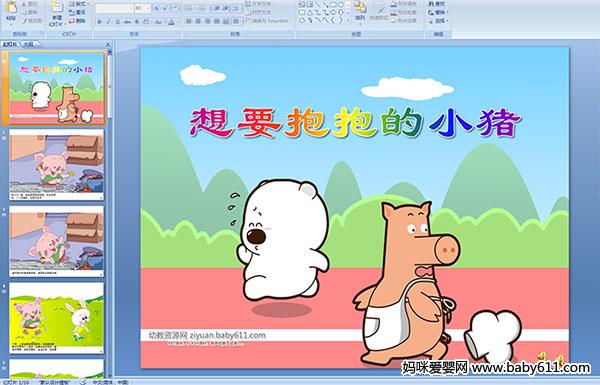Image resolution: width=600 pixels, height=385 pixels.
Task: Toggle Bold text formatting
Action: click(99, 22)
